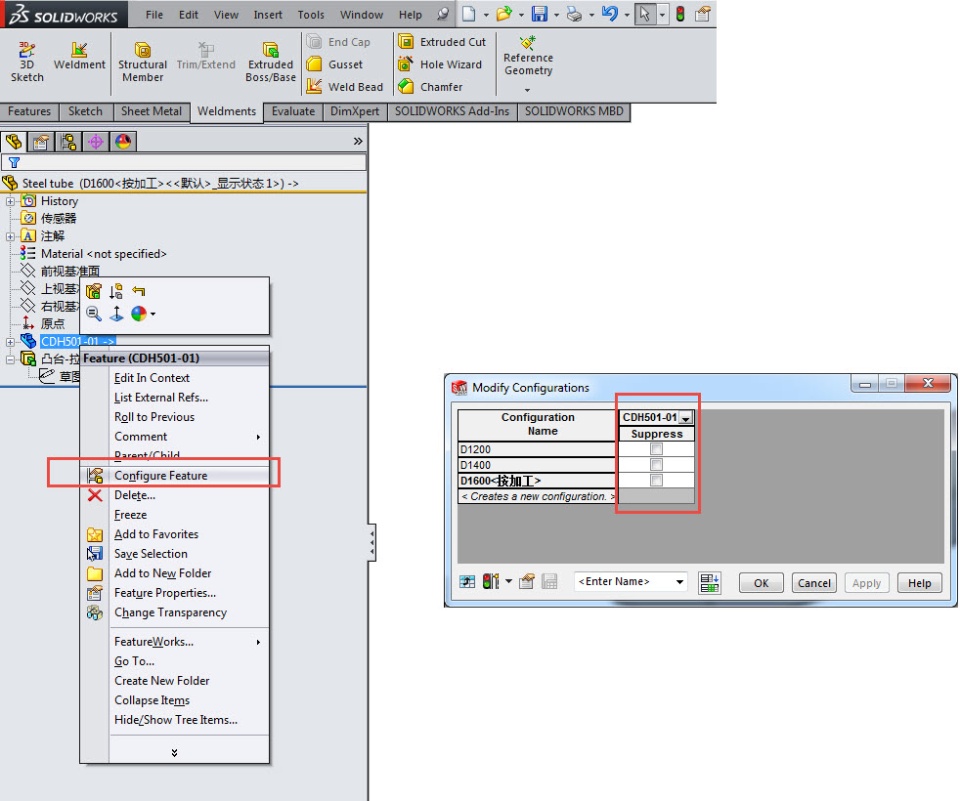Click the Appearances color ball icon

click(139, 314)
